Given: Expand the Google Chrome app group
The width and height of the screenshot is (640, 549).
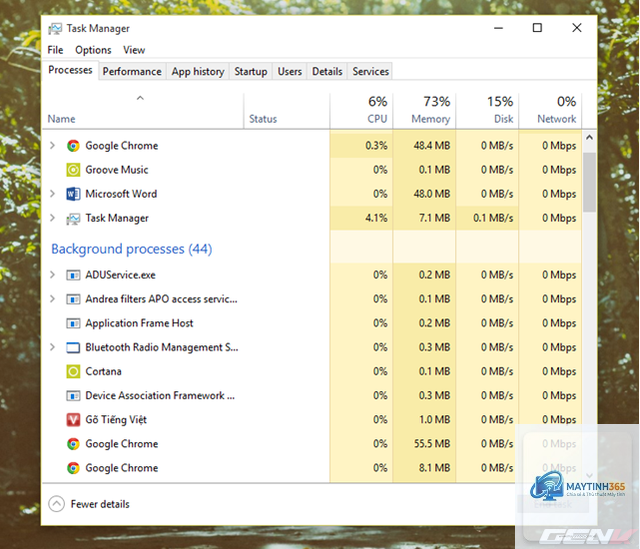Looking at the screenshot, I should click(52, 145).
